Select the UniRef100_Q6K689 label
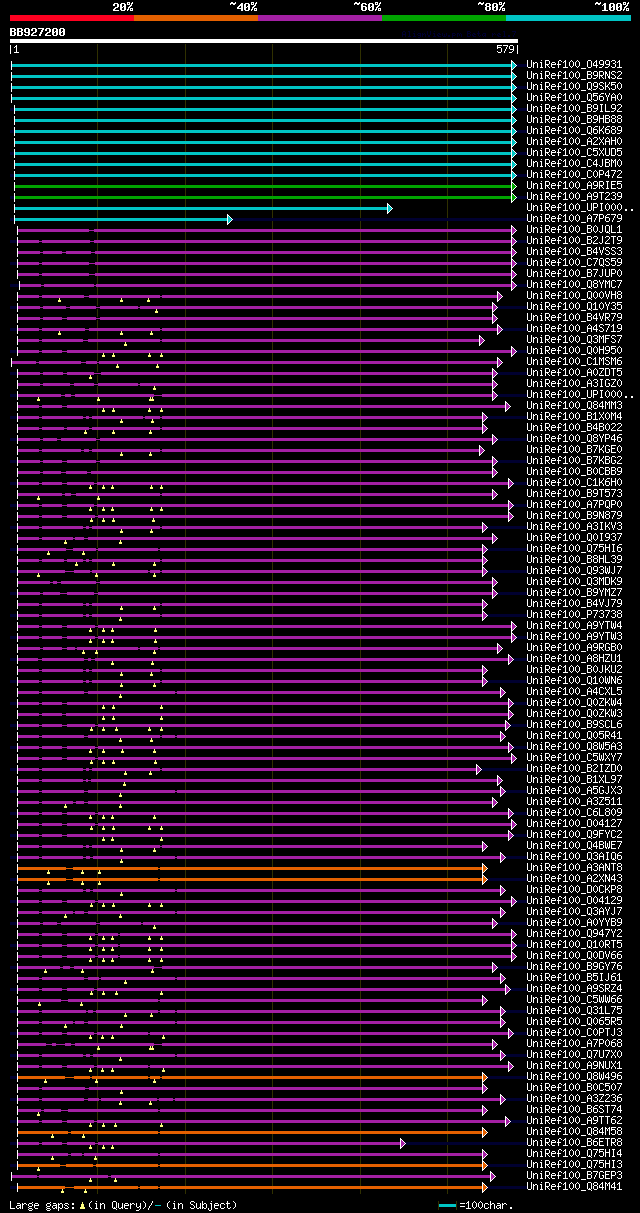The height and width of the screenshot is (1213, 640). click(x=574, y=130)
